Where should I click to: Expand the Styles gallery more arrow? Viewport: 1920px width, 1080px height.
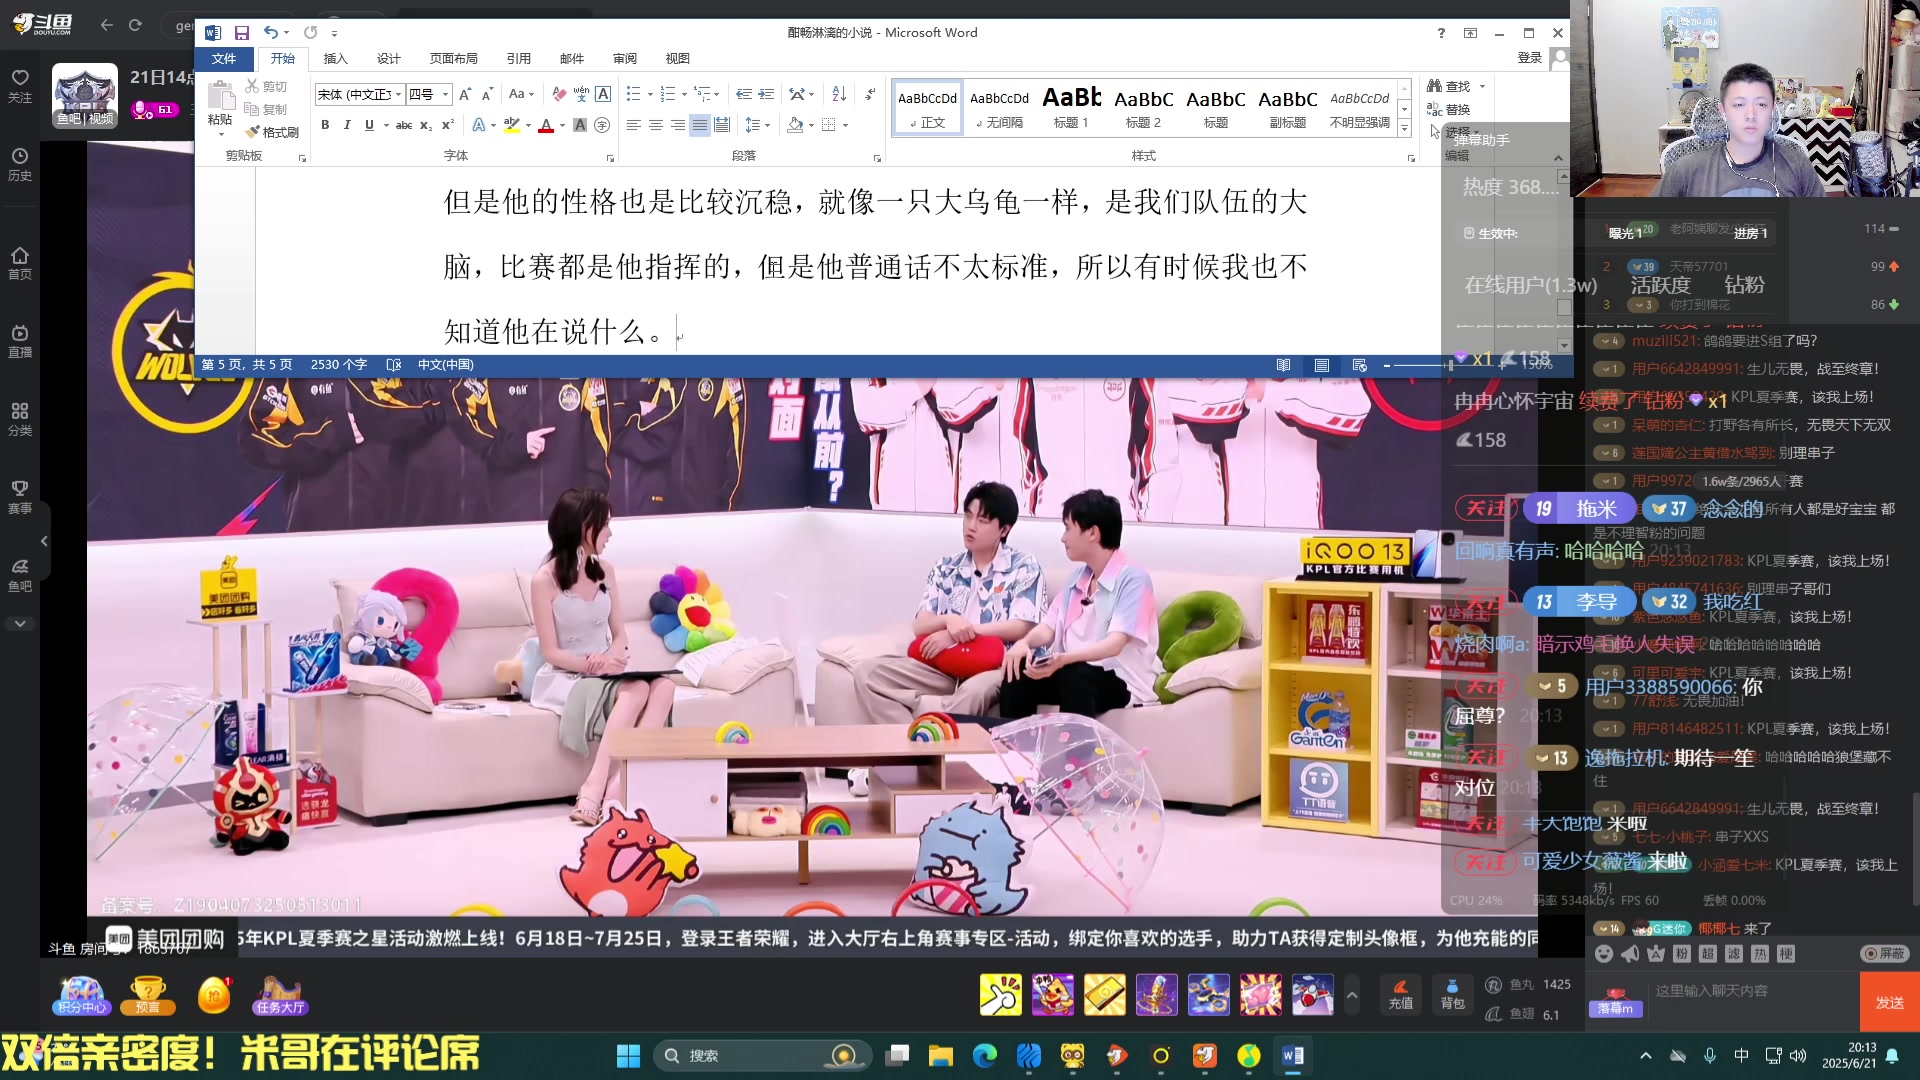click(x=1405, y=129)
